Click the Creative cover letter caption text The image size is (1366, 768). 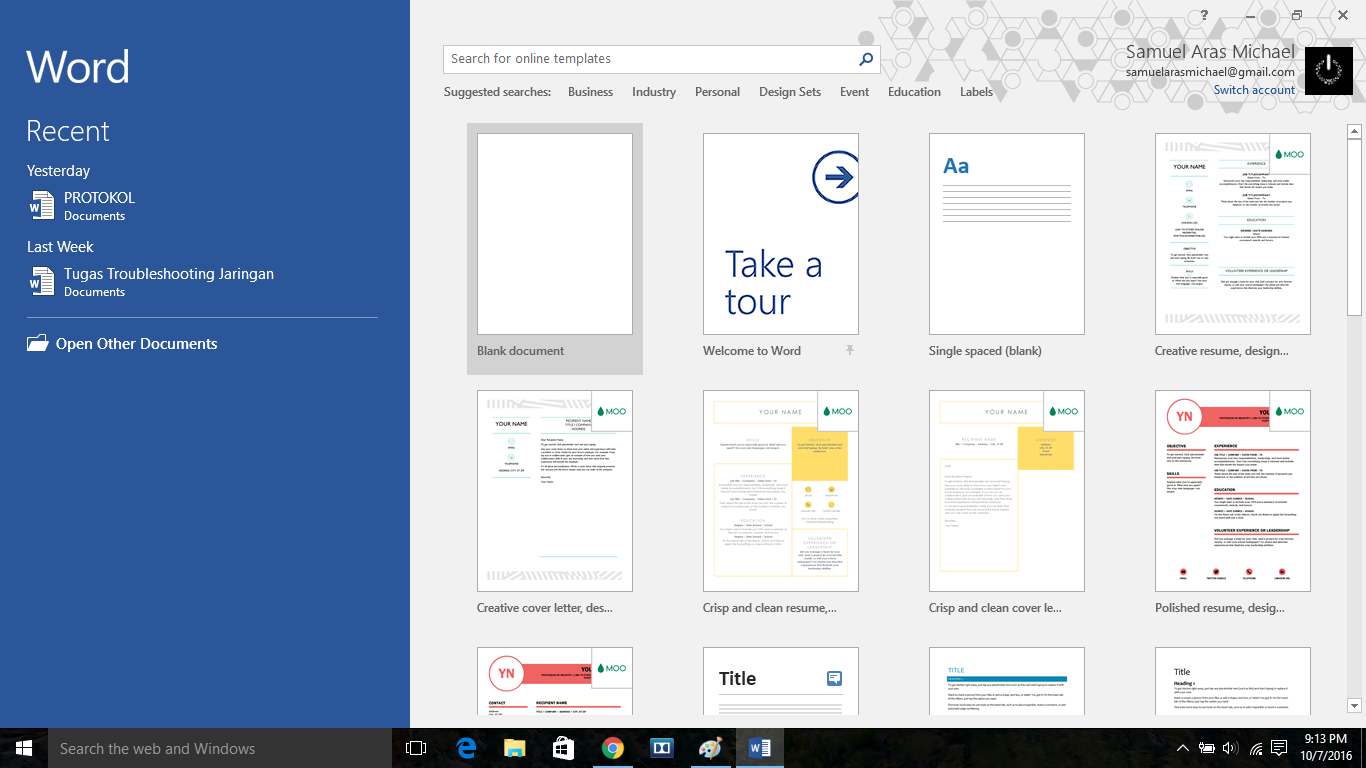pos(545,608)
